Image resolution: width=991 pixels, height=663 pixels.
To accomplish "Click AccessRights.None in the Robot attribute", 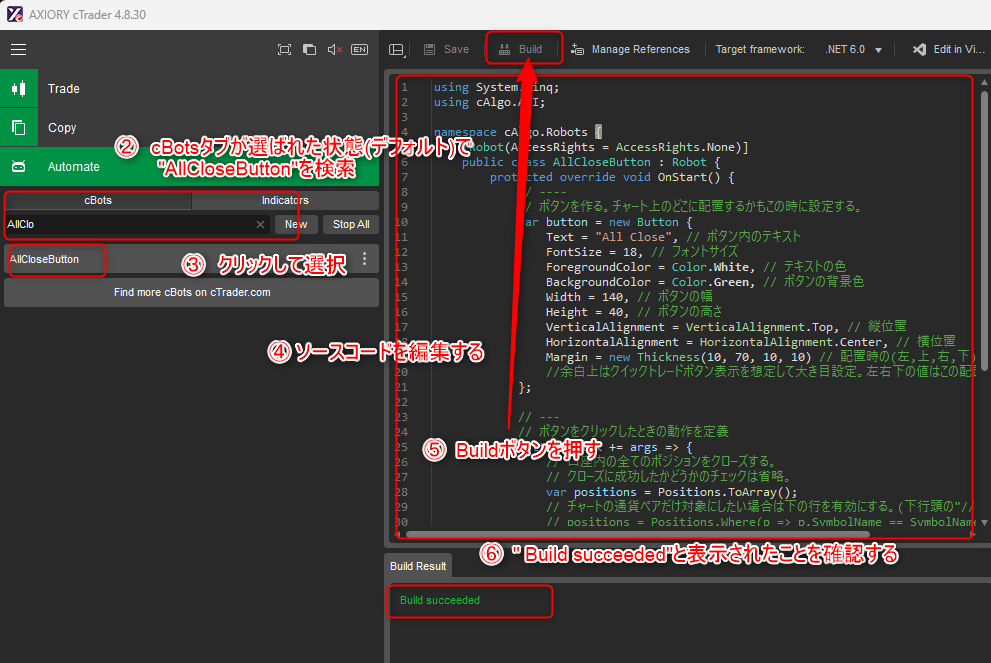I will 675,147.
